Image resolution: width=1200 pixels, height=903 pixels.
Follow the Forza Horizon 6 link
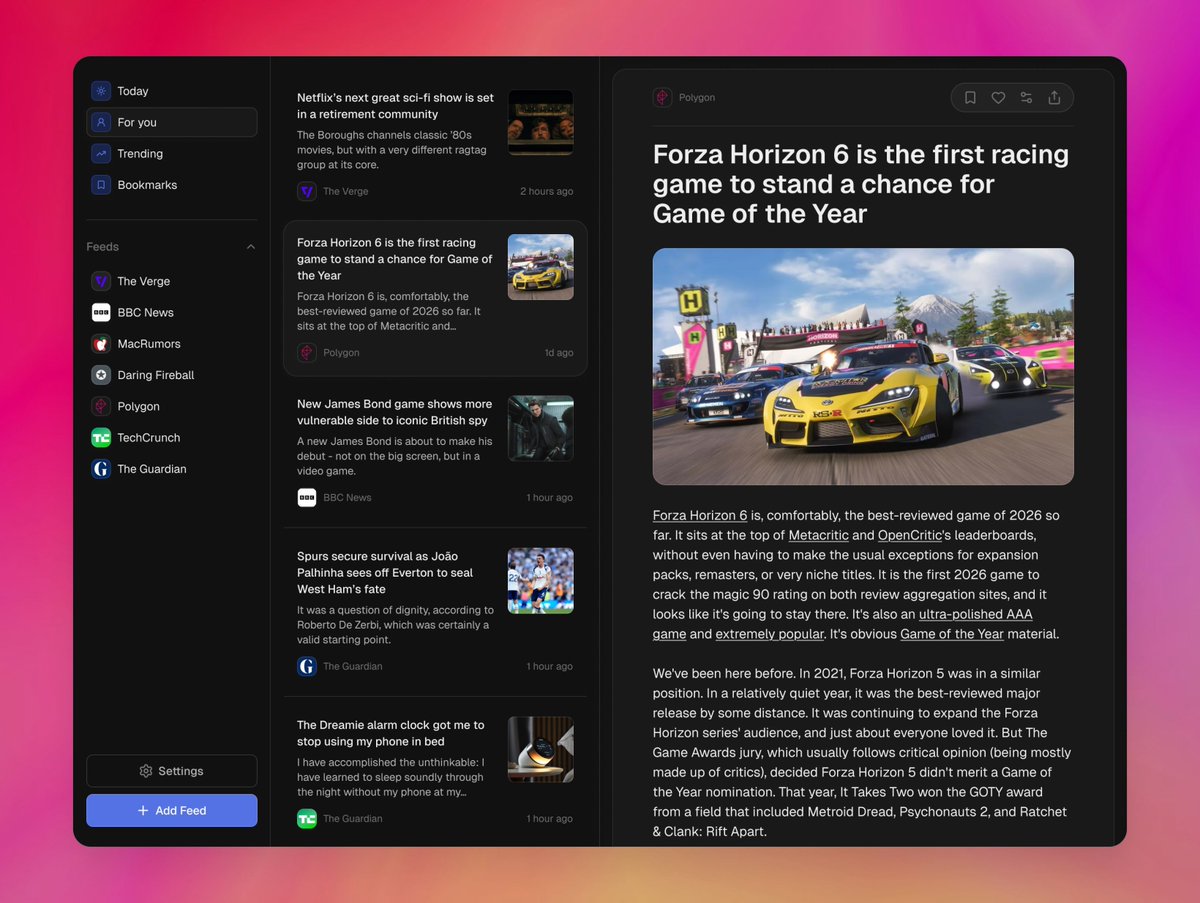coord(700,516)
